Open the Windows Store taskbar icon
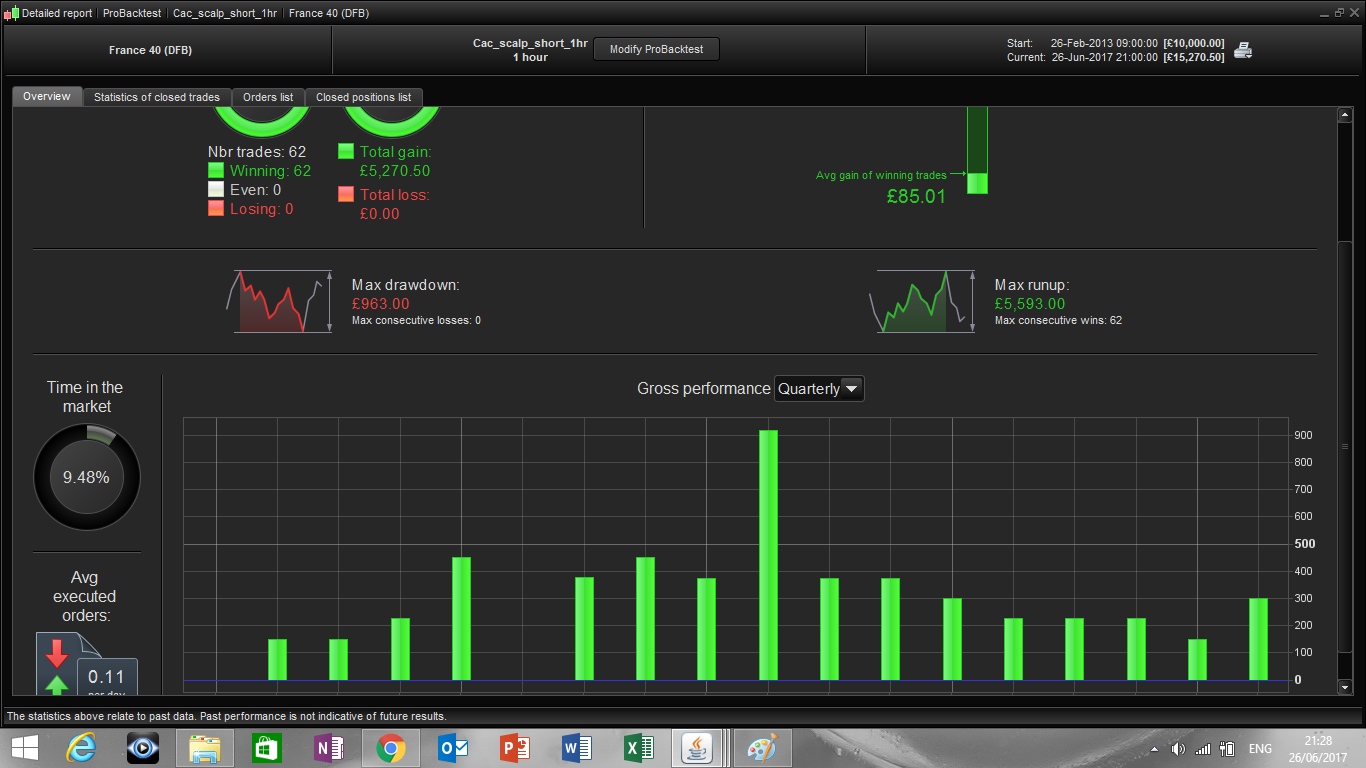The image size is (1366, 768). [267, 748]
